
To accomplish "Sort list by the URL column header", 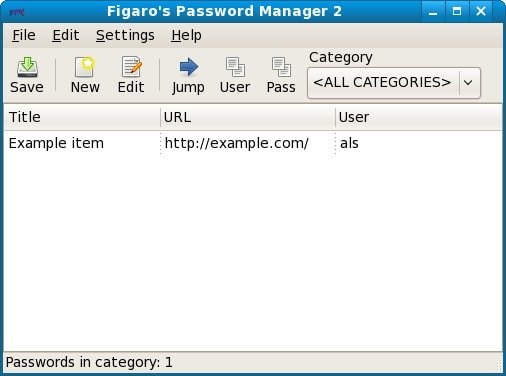I will click(x=248, y=117).
